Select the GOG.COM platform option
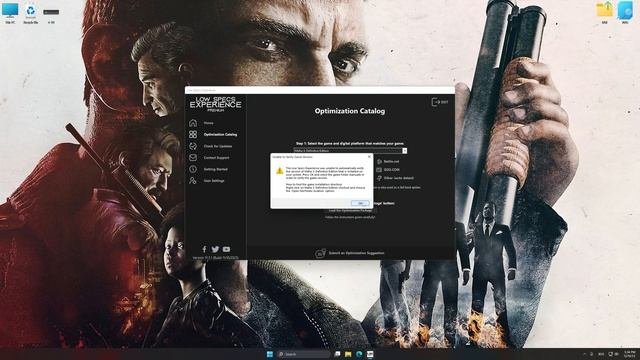 coord(388,170)
